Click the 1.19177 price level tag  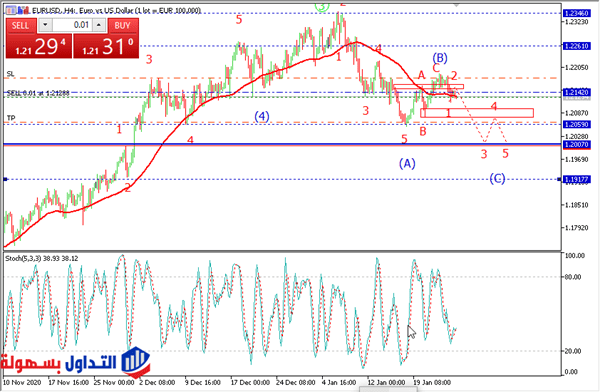pos(577,179)
